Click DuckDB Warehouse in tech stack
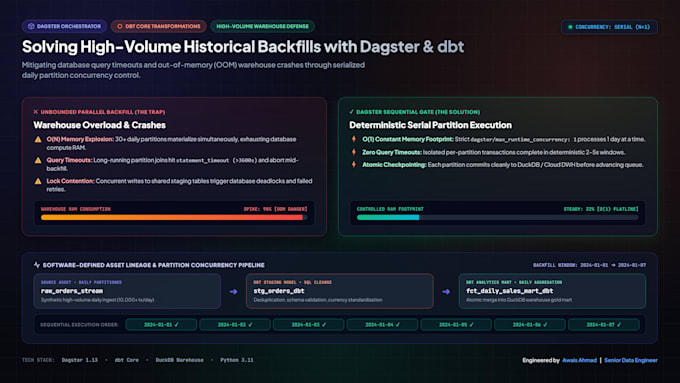 pyautogui.click(x=179, y=360)
